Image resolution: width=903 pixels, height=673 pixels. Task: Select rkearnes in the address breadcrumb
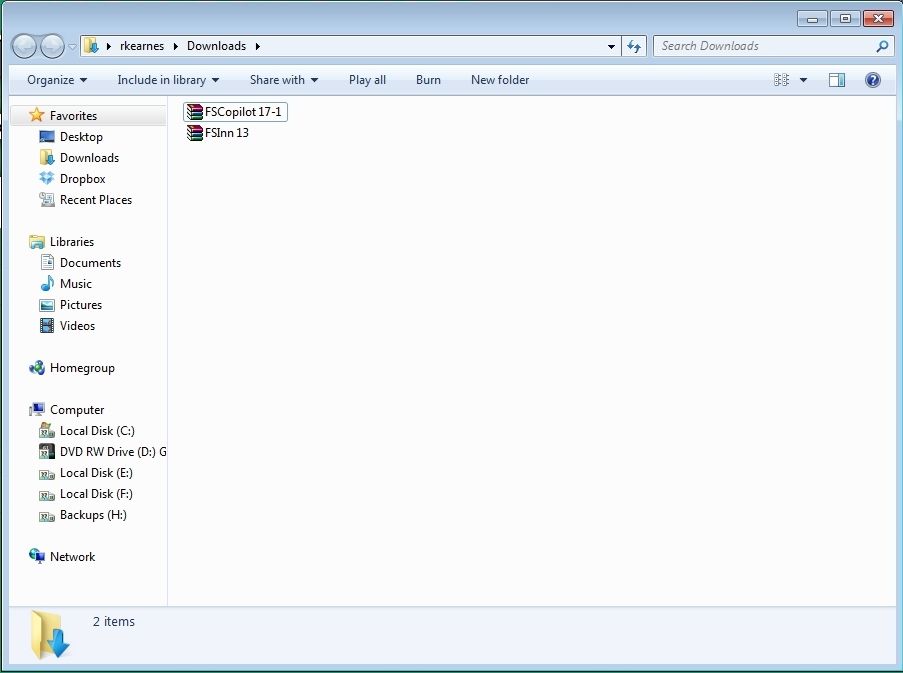pos(142,46)
